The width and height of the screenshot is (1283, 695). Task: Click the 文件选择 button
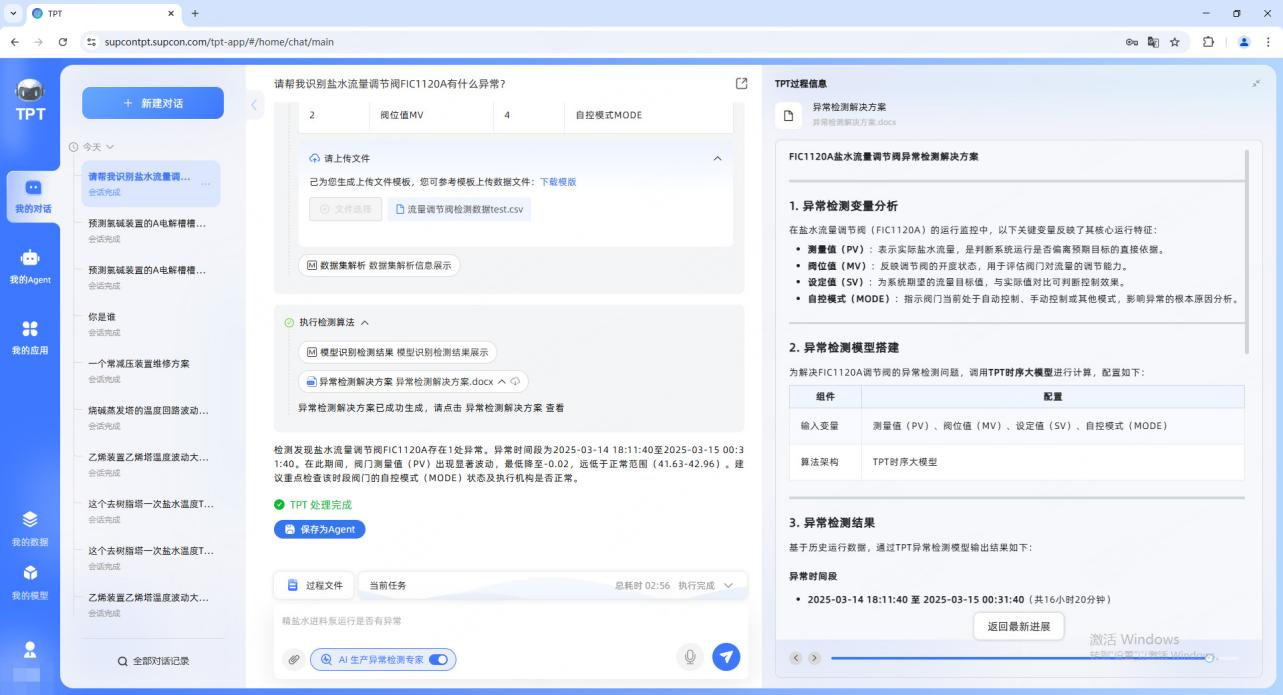pos(346,209)
